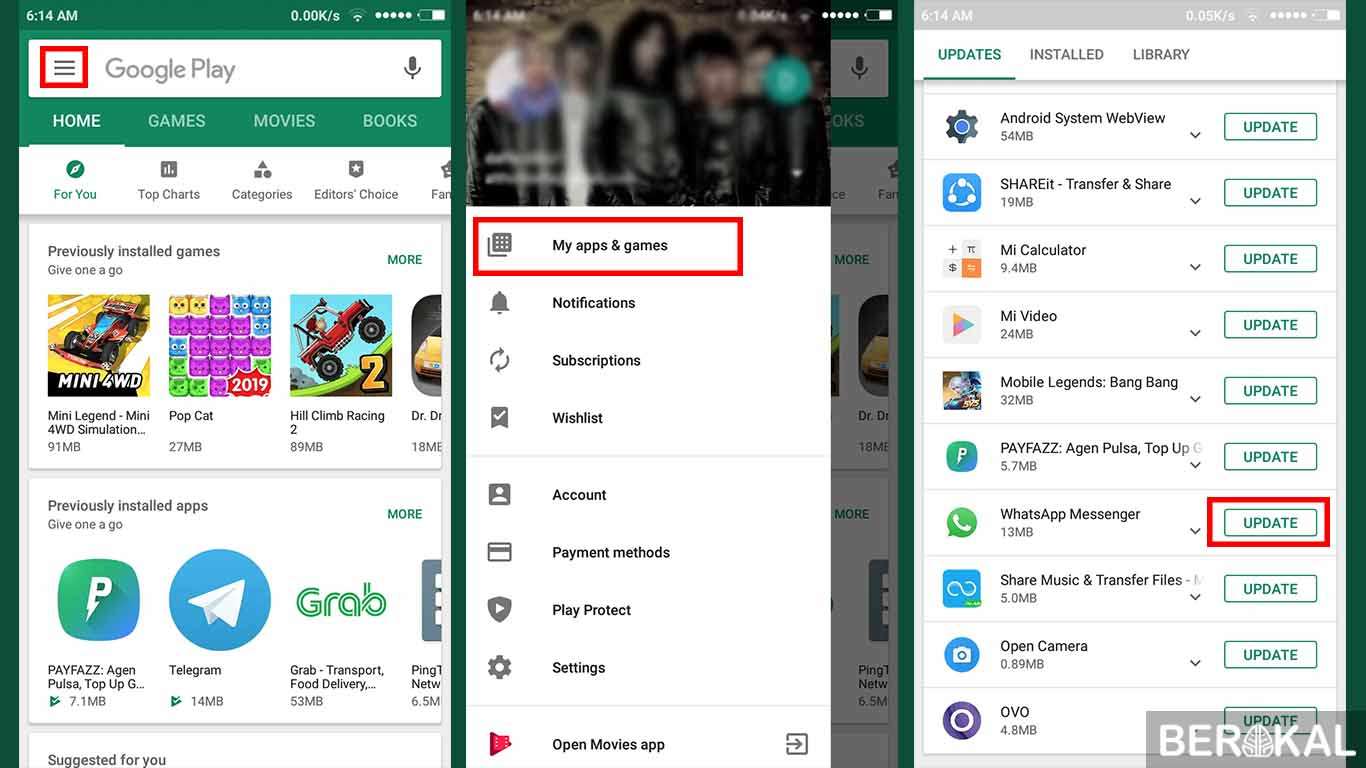Click the Subscriptions refresh icon

click(x=500, y=360)
